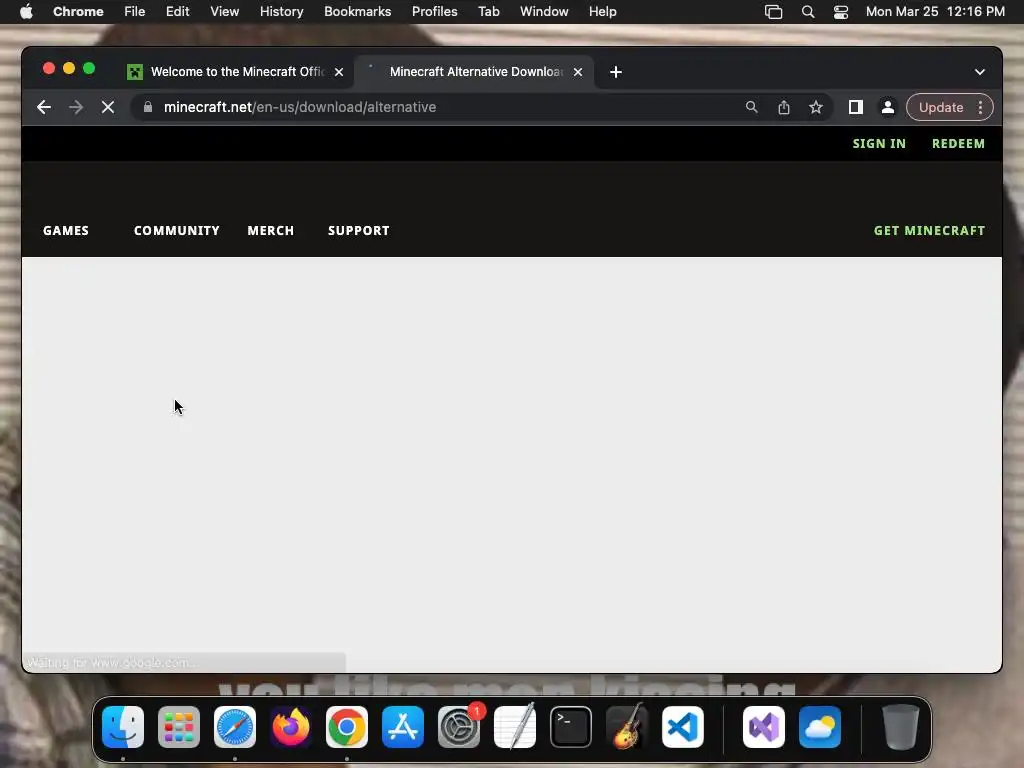Open System Settings from the Dock
This screenshot has width=1024, height=768.
459,727
